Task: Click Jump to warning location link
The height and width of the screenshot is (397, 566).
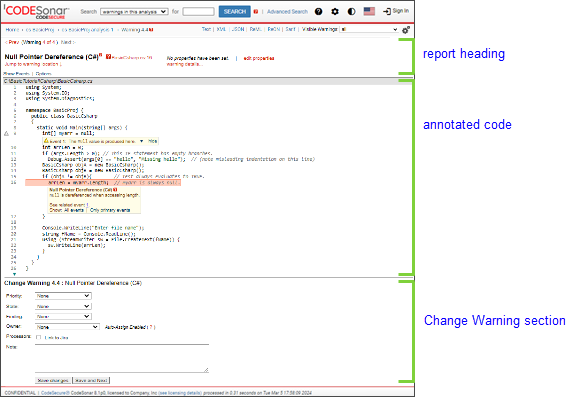Action: tap(32, 64)
